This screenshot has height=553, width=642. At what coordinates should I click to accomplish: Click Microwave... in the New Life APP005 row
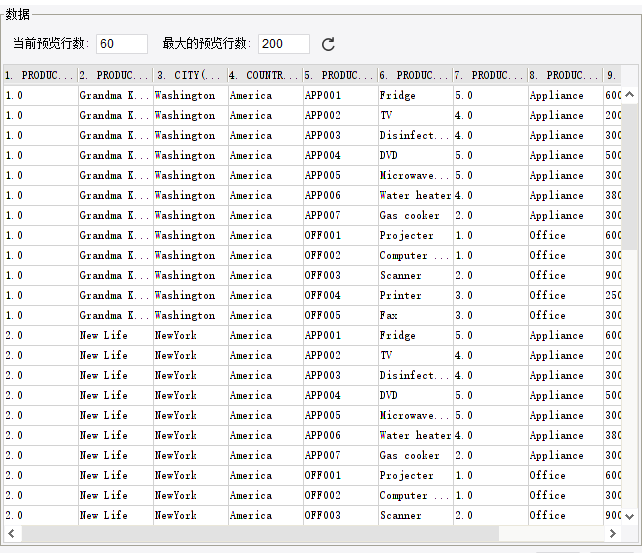(415, 416)
